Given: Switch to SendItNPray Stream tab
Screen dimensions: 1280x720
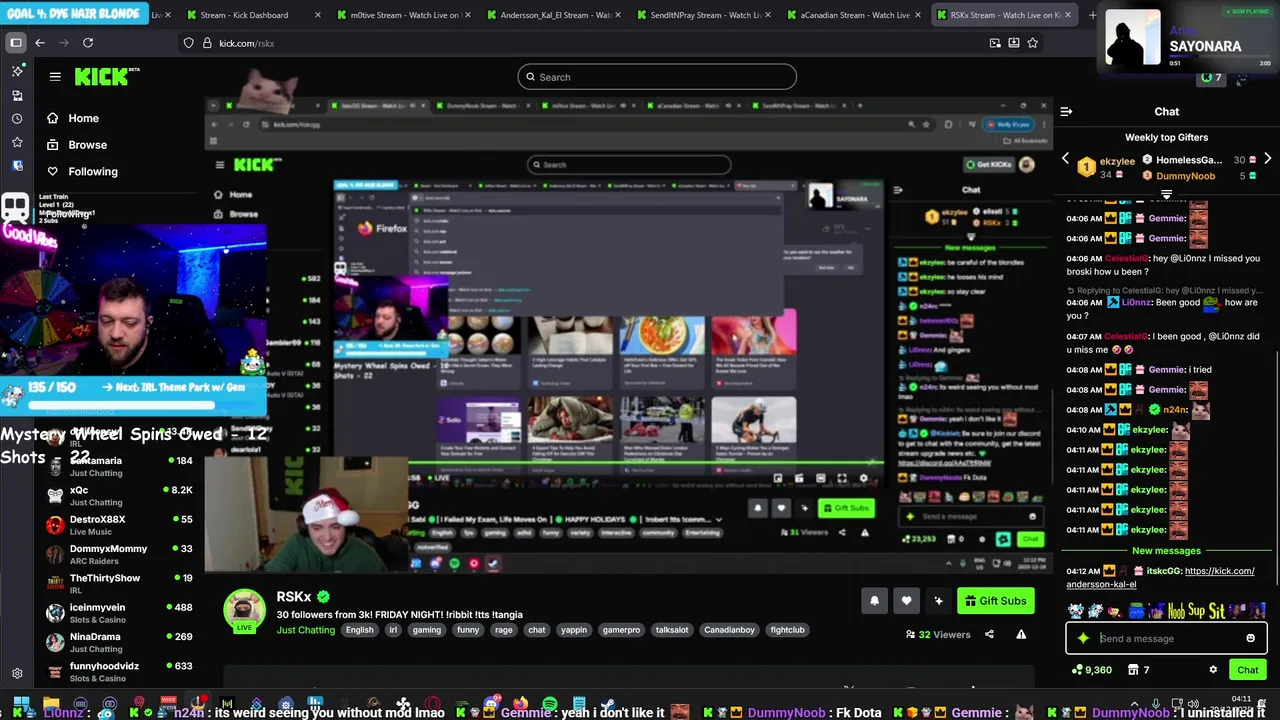Looking at the screenshot, I should click(x=703, y=15).
